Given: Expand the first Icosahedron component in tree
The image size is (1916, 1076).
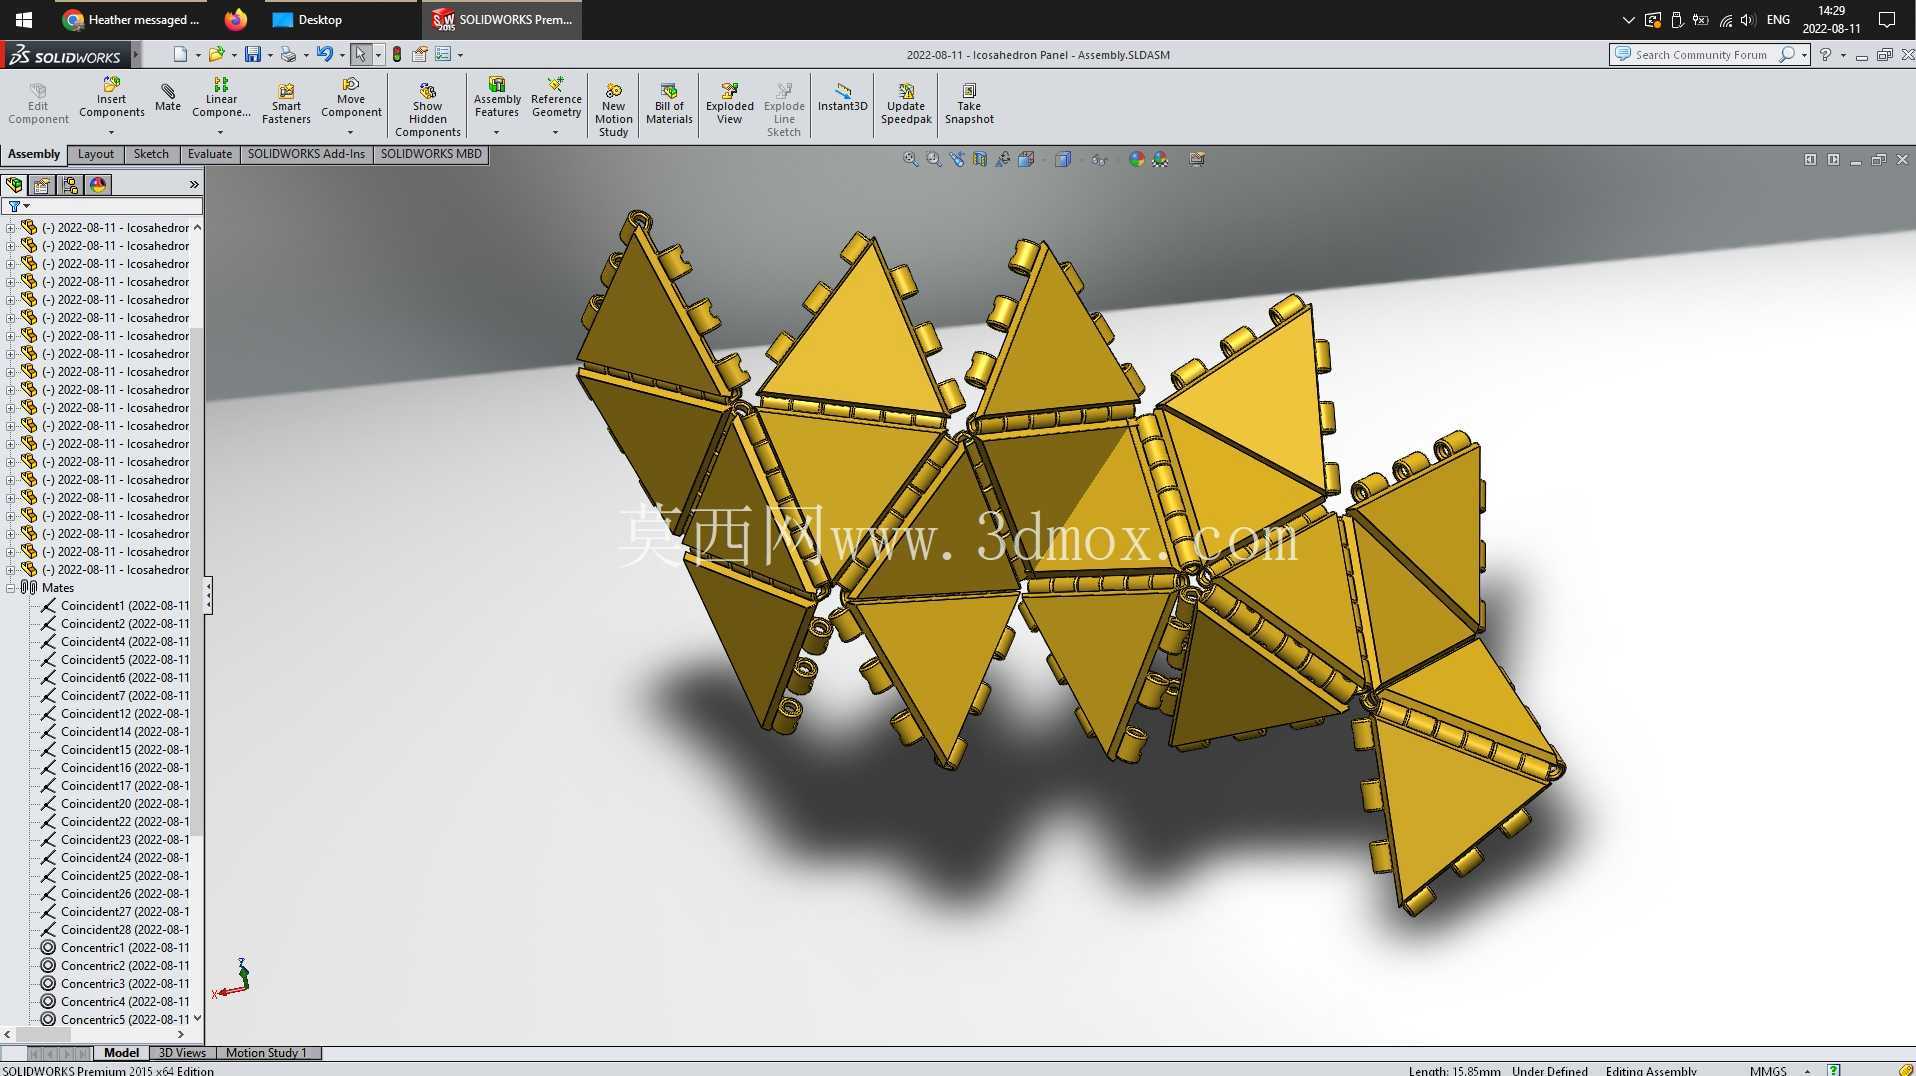Looking at the screenshot, I should click(11, 228).
